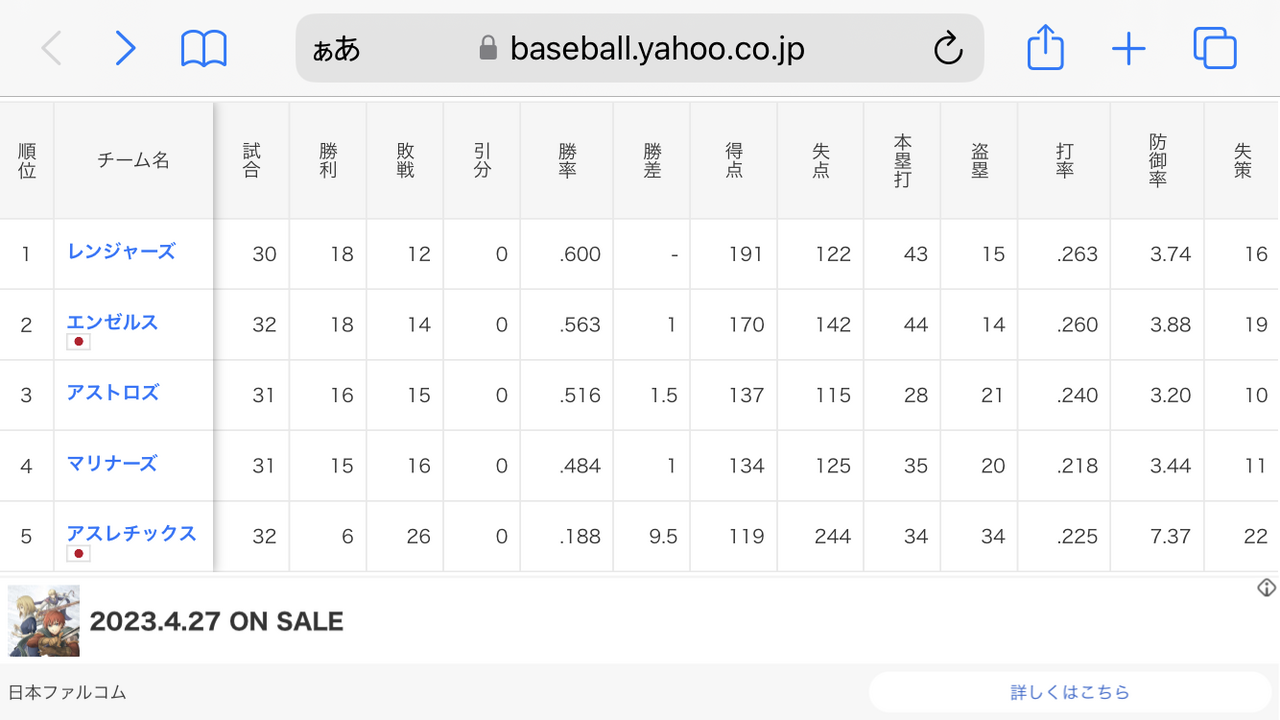1280x720 pixels.
Task: Select the 勝率 column header
Action: coord(567,161)
